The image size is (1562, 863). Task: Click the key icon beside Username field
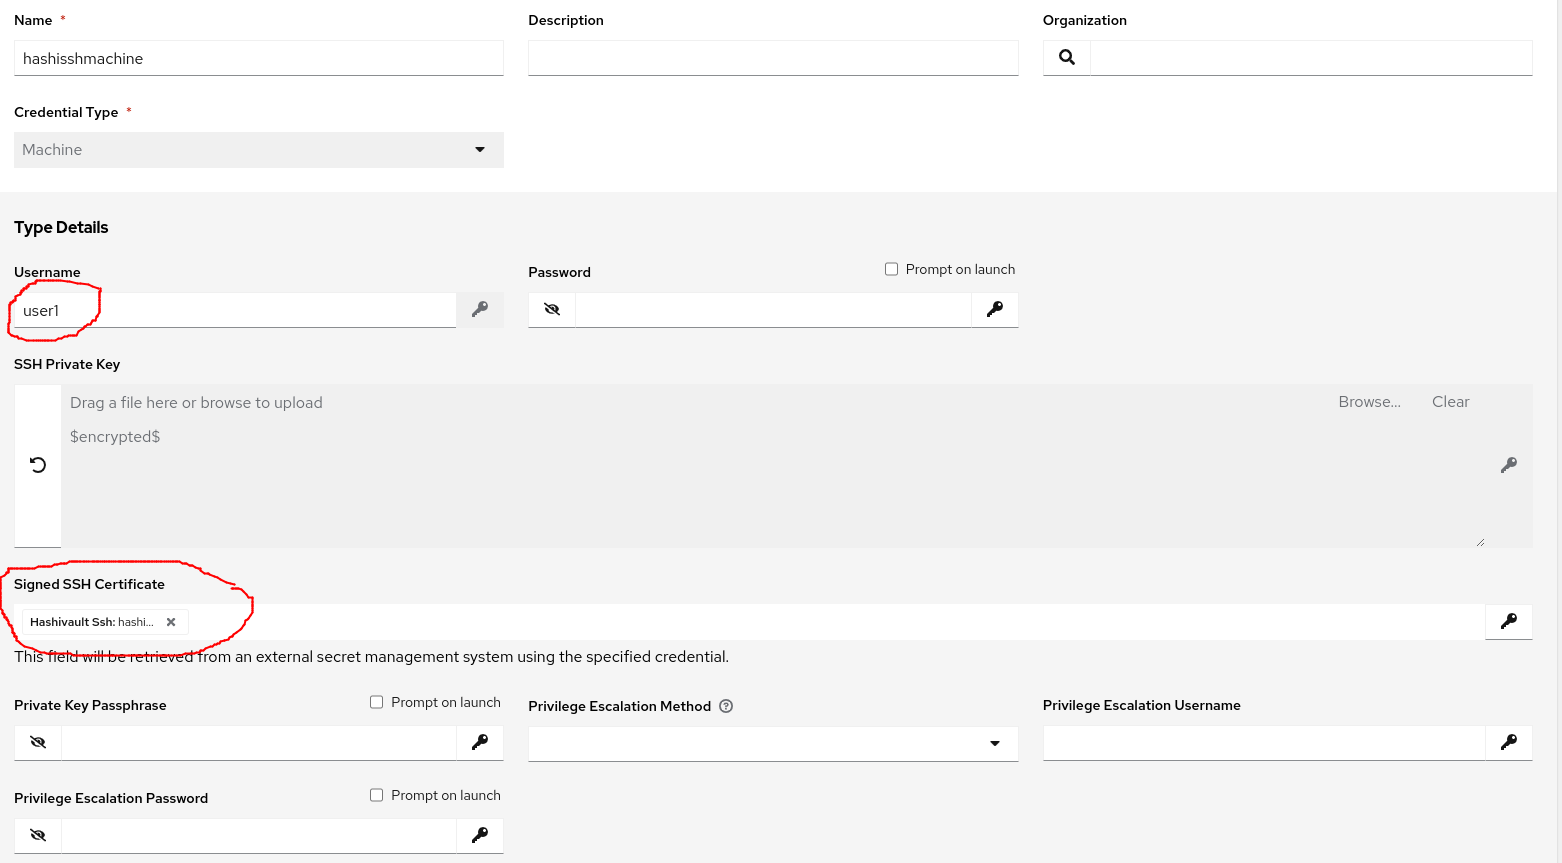pyautogui.click(x=480, y=310)
